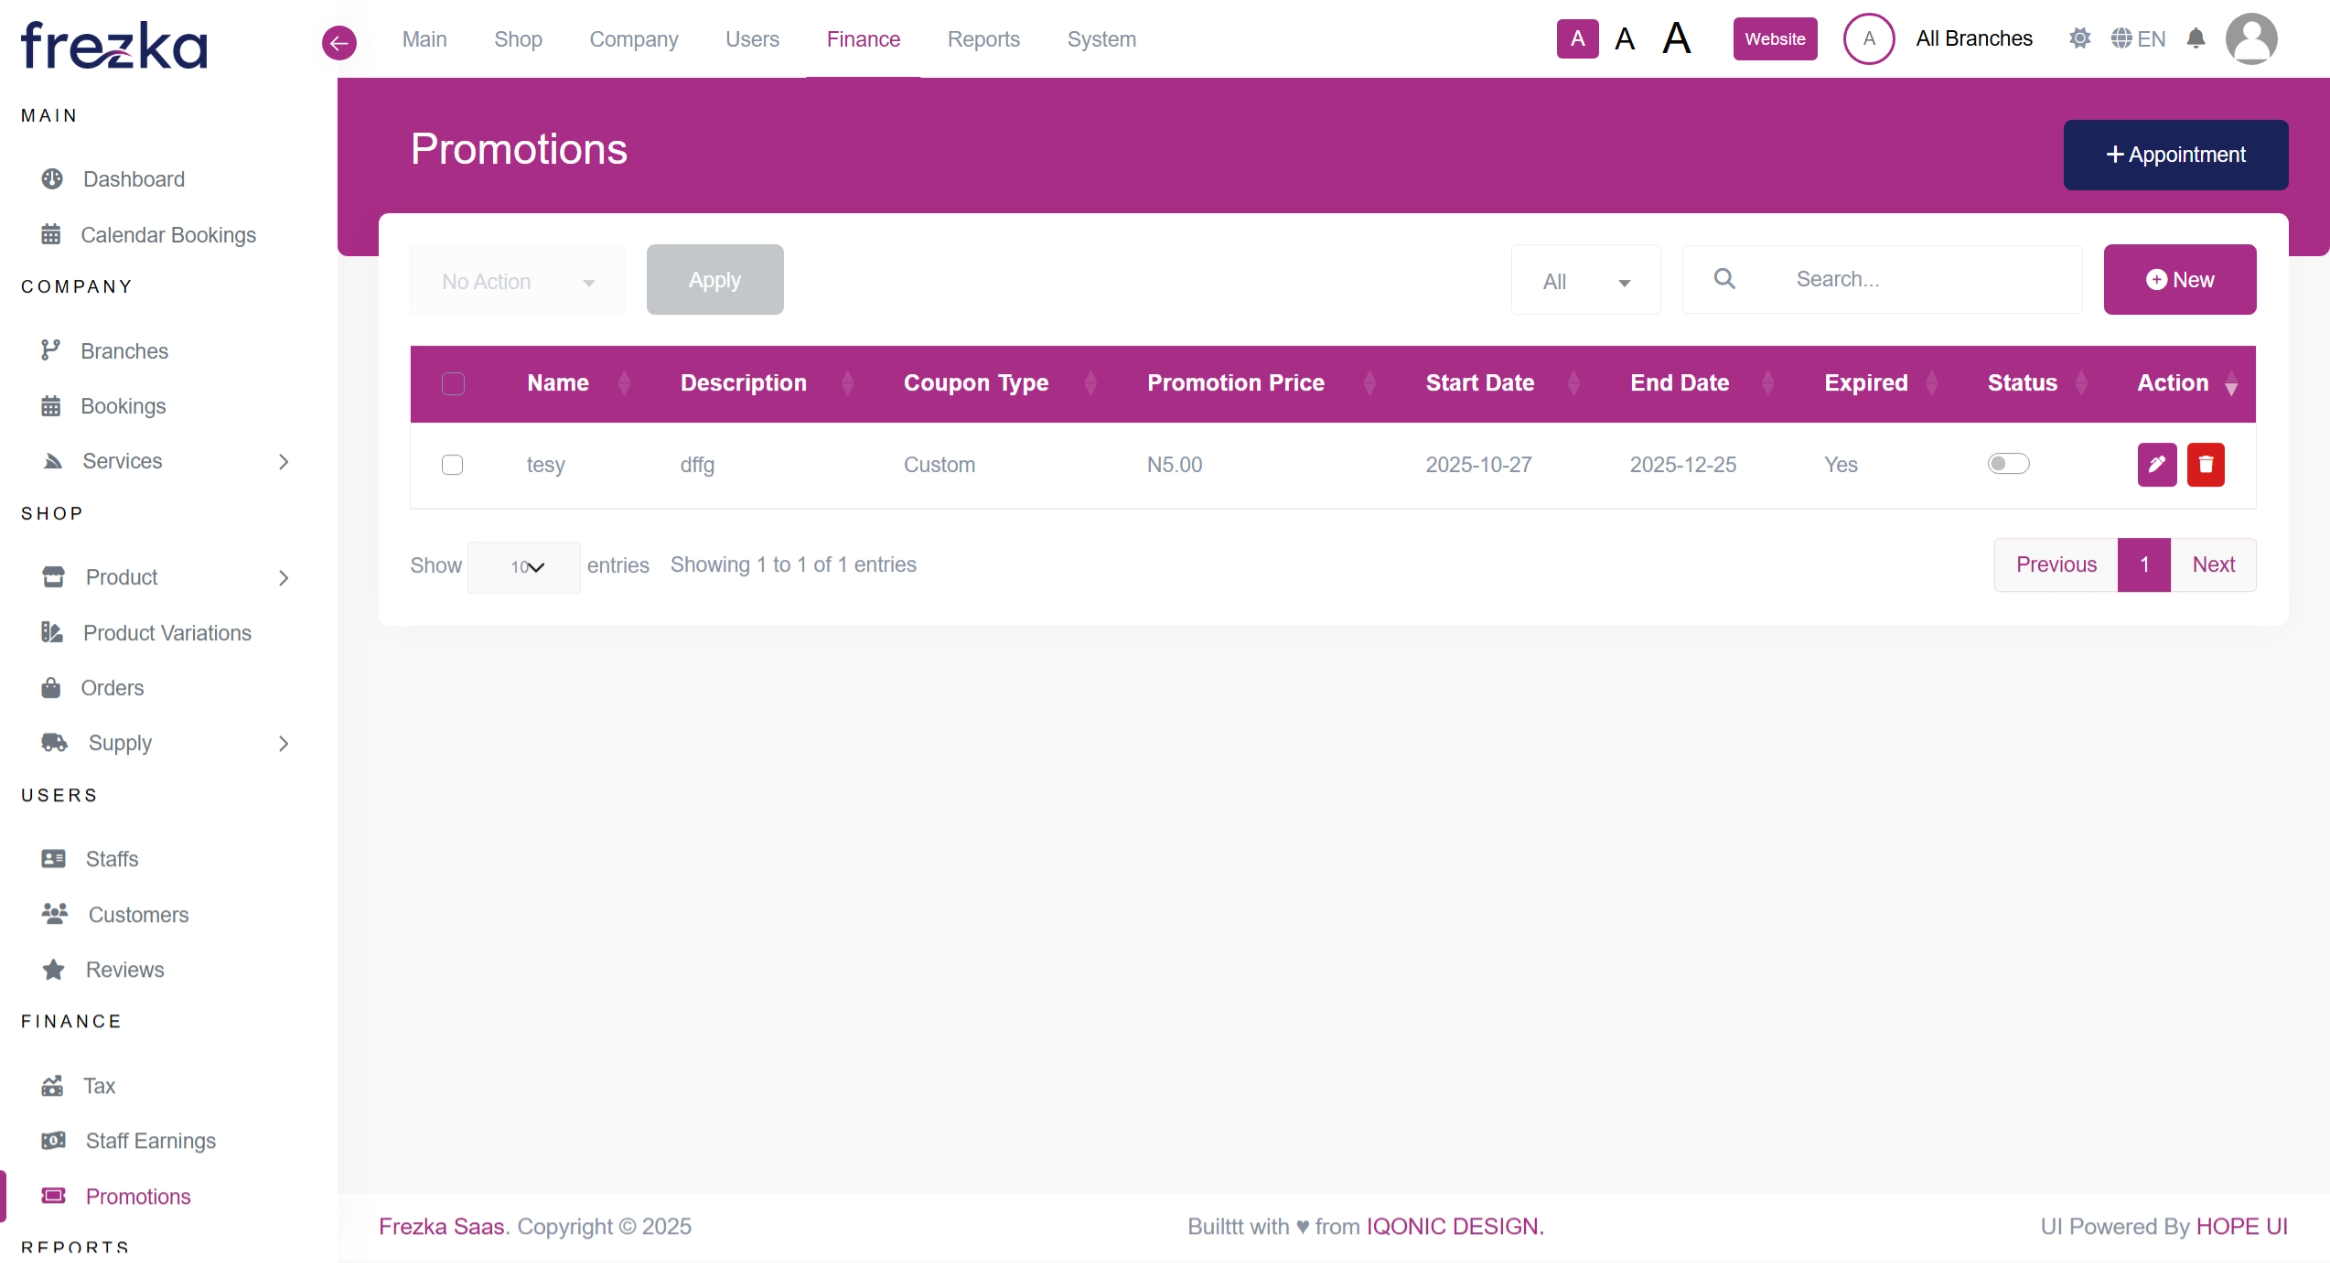
Task: Switch to the Reports top tab
Action: coord(983,39)
